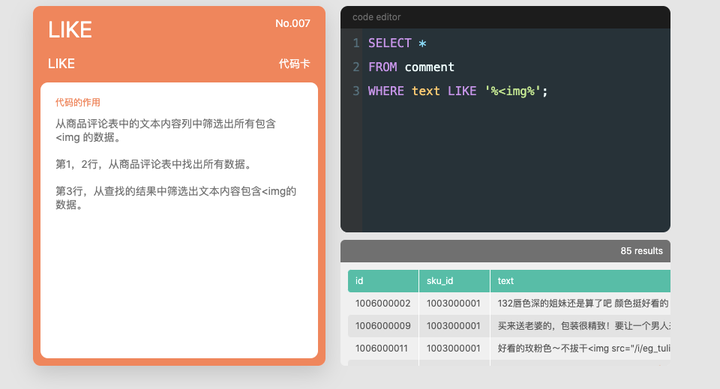Screen dimensions: 720x389
Task: Click sku_id cell in row 1006000009
Action: pyautogui.click(x=454, y=326)
